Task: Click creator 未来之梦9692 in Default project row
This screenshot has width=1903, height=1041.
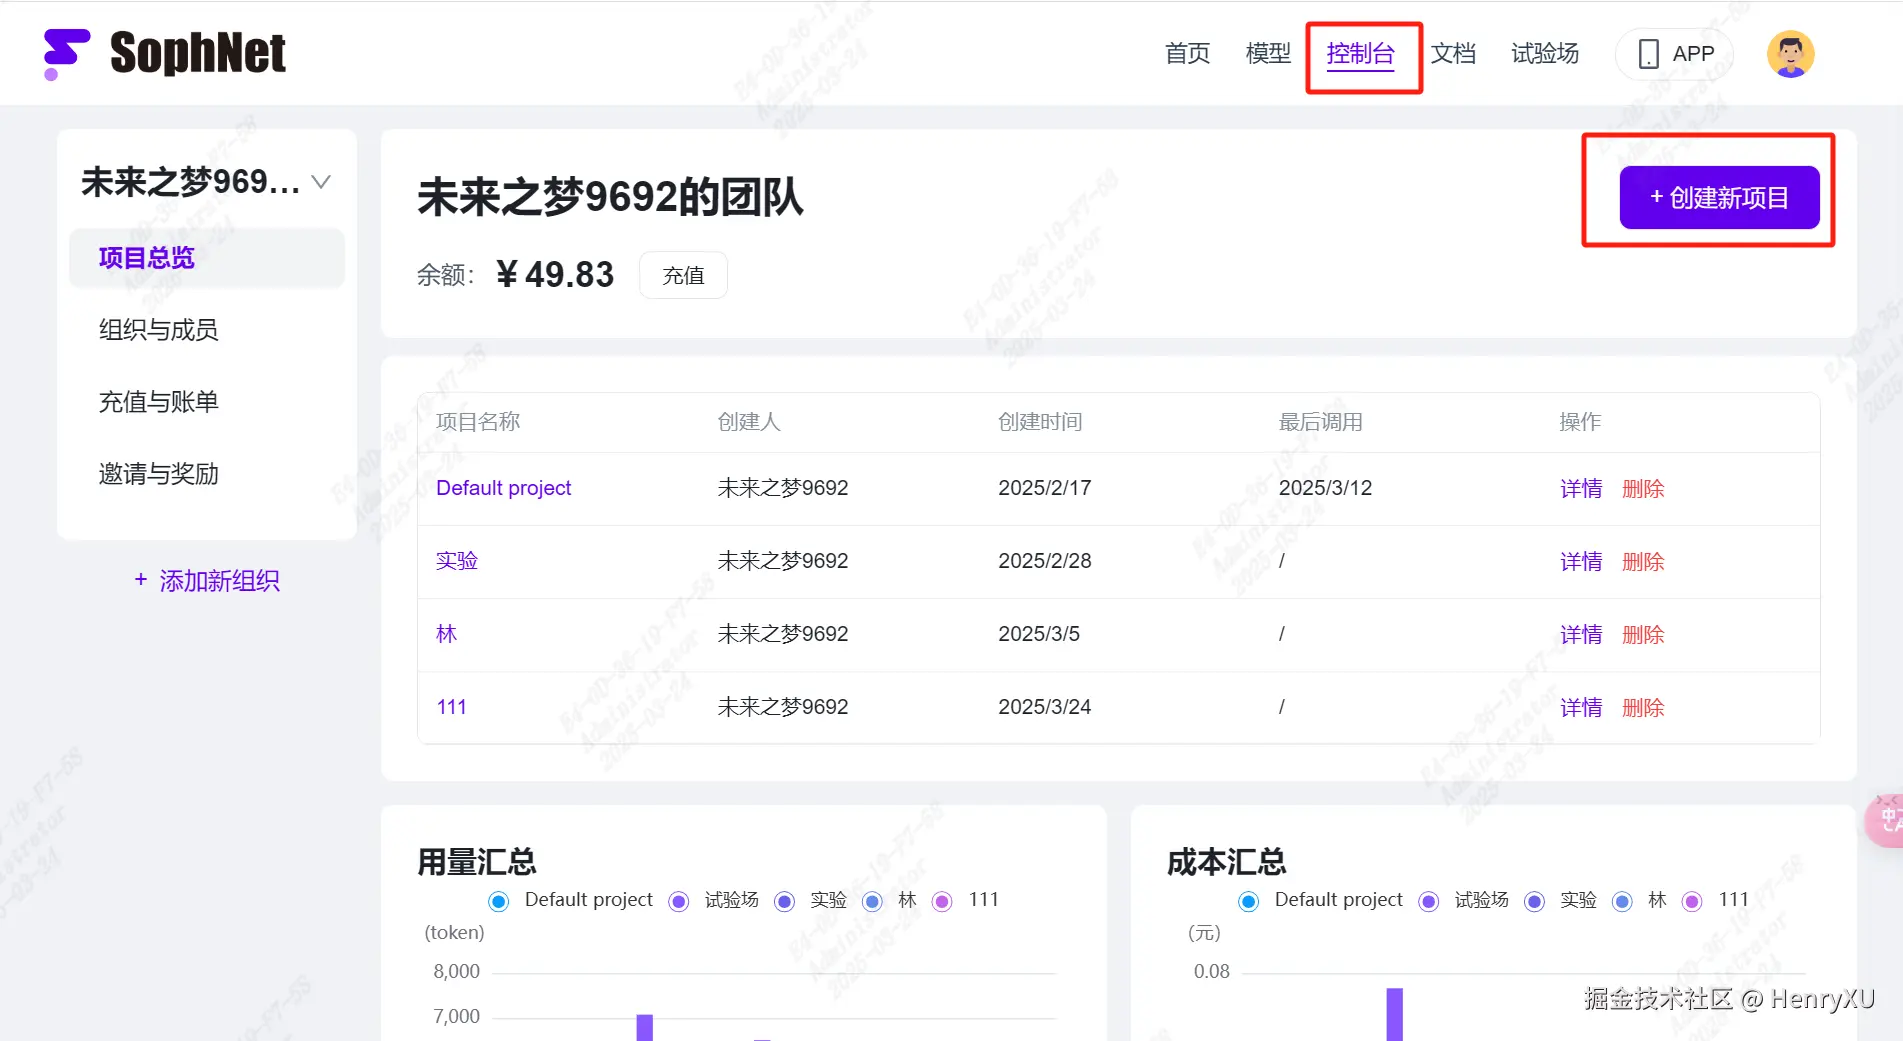Action: (x=783, y=488)
